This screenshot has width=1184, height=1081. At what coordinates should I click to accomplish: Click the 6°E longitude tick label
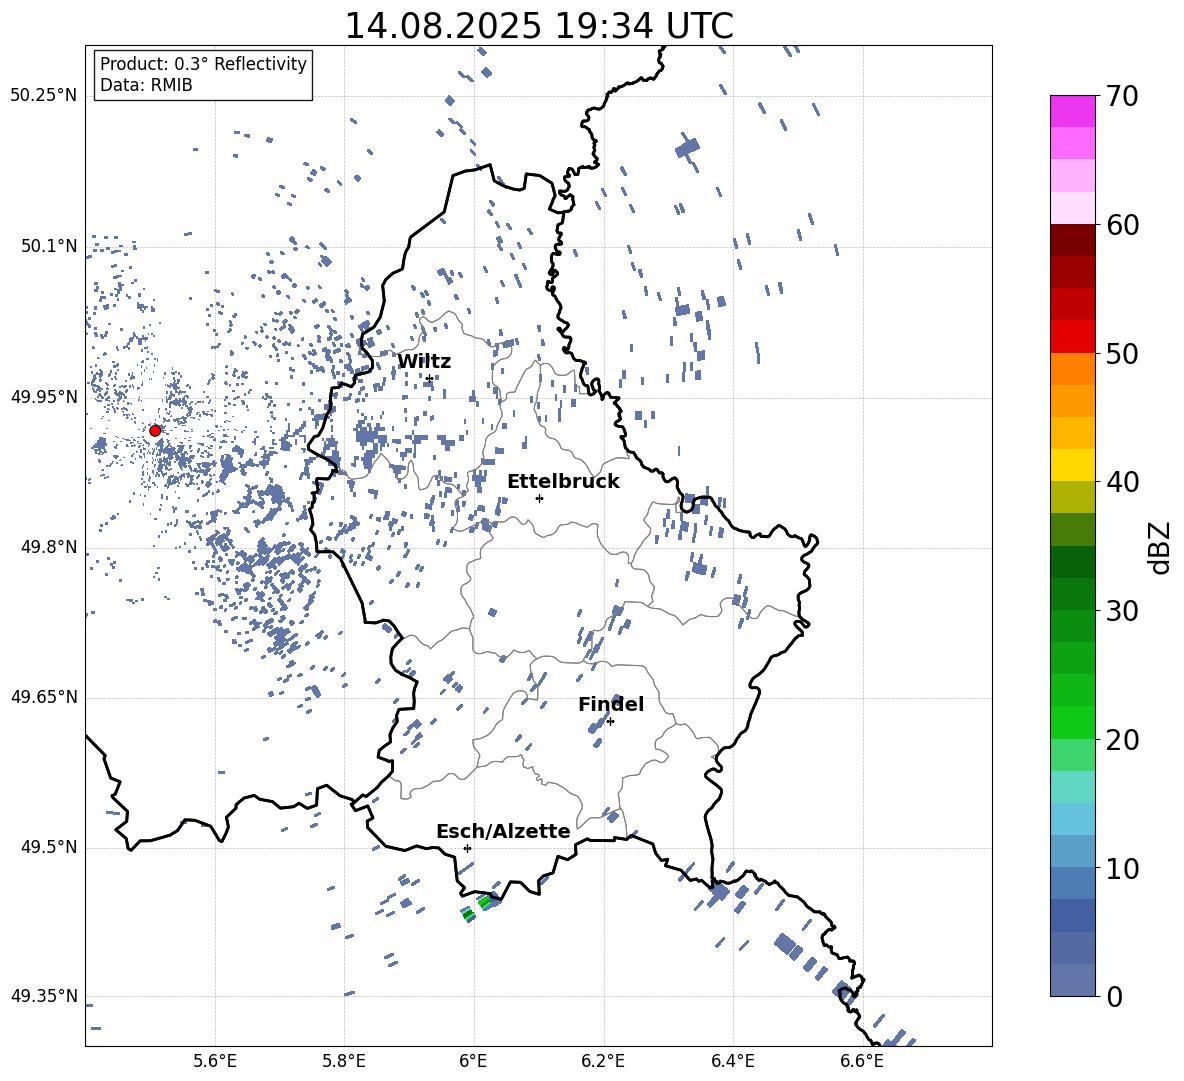pos(473,1061)
